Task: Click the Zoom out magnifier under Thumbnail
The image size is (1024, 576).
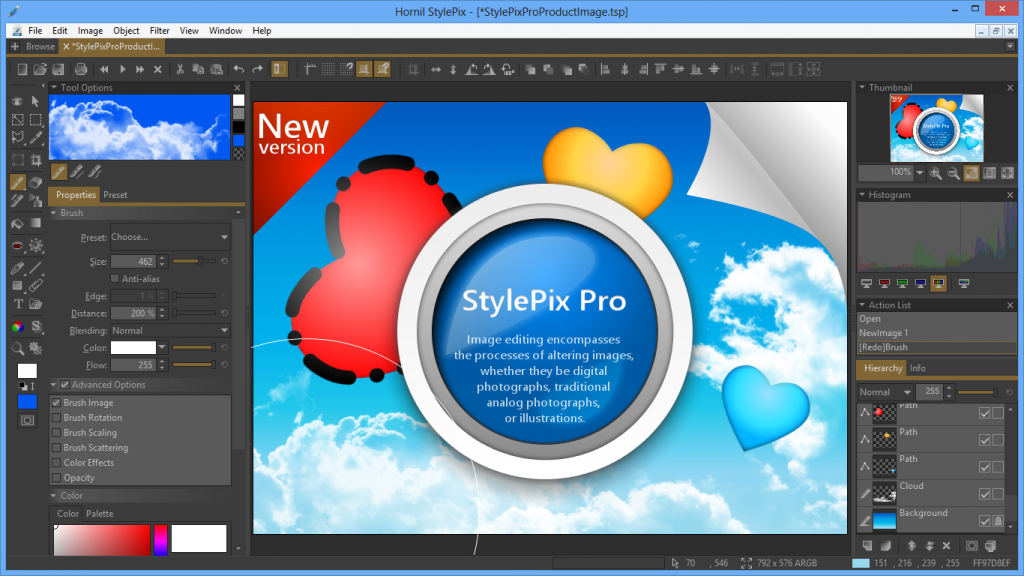Action: 953,173
